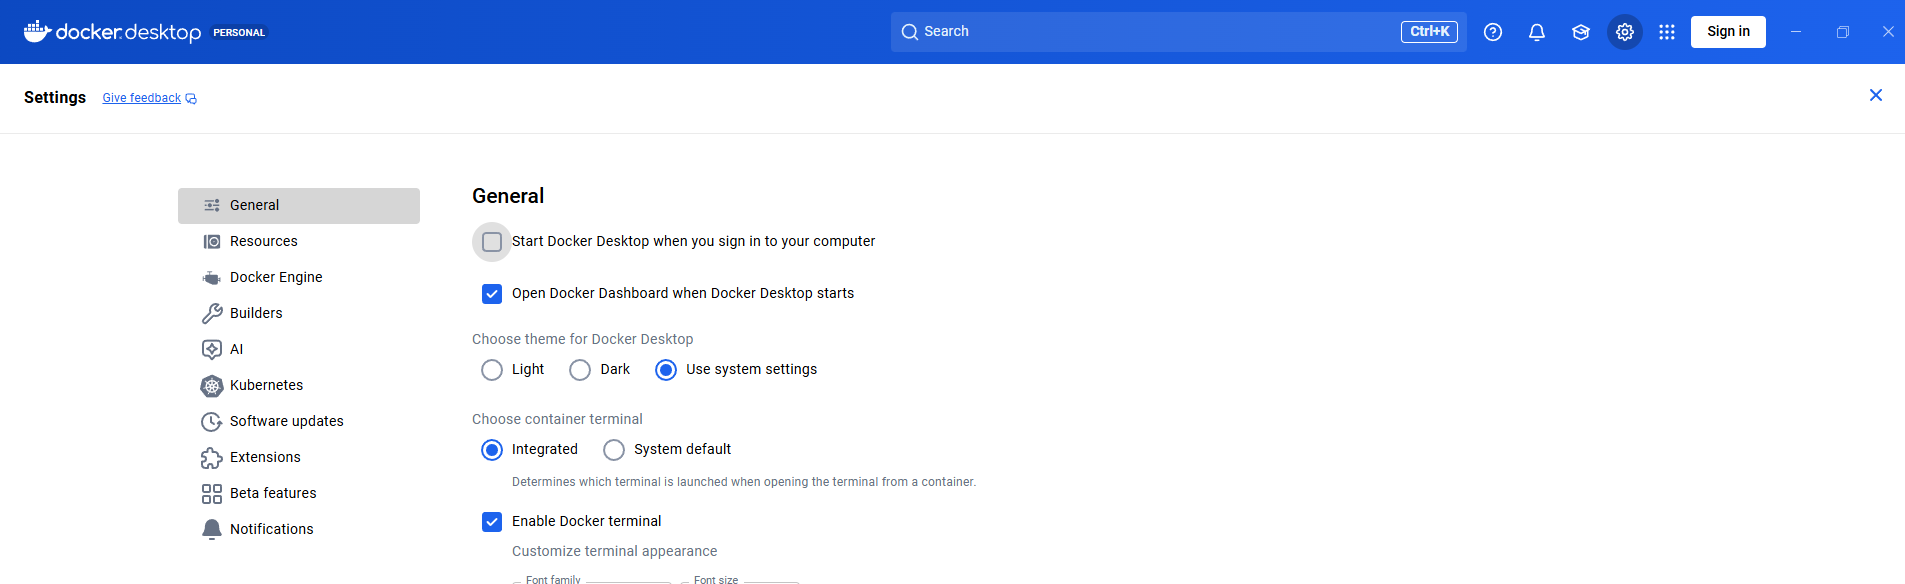Open the Learning center graduation cap icon
Image resolution: width=1905 pixels, height=584 pixels.
[x=1581, y=32]
